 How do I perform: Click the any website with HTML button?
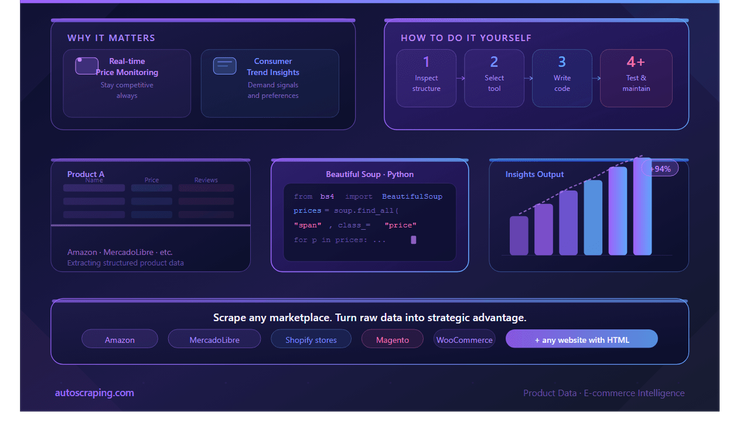(x=582, y=339)
